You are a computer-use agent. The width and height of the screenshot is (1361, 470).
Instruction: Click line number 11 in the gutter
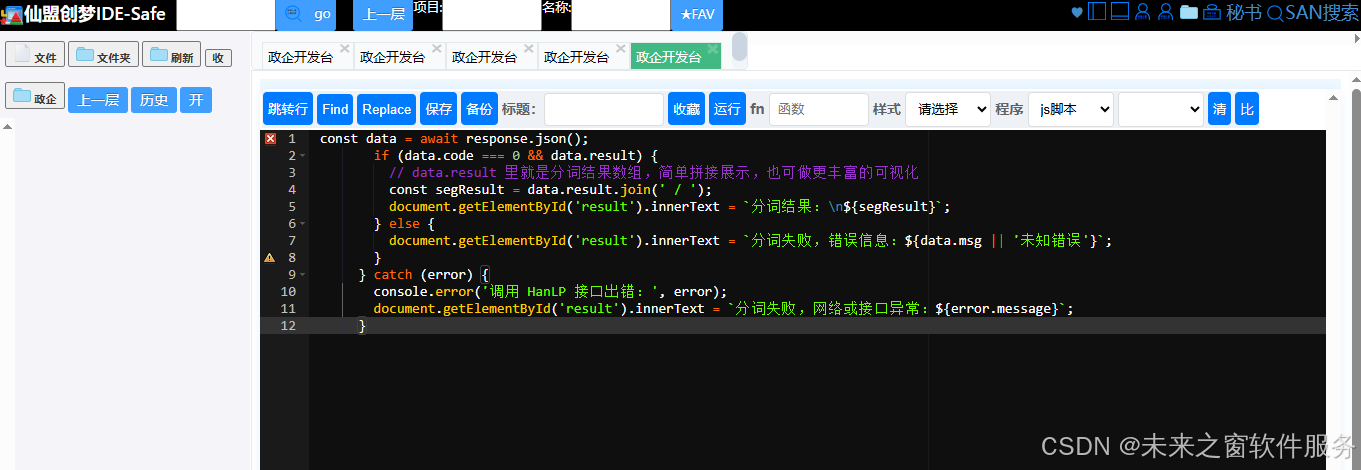point(288,308)
